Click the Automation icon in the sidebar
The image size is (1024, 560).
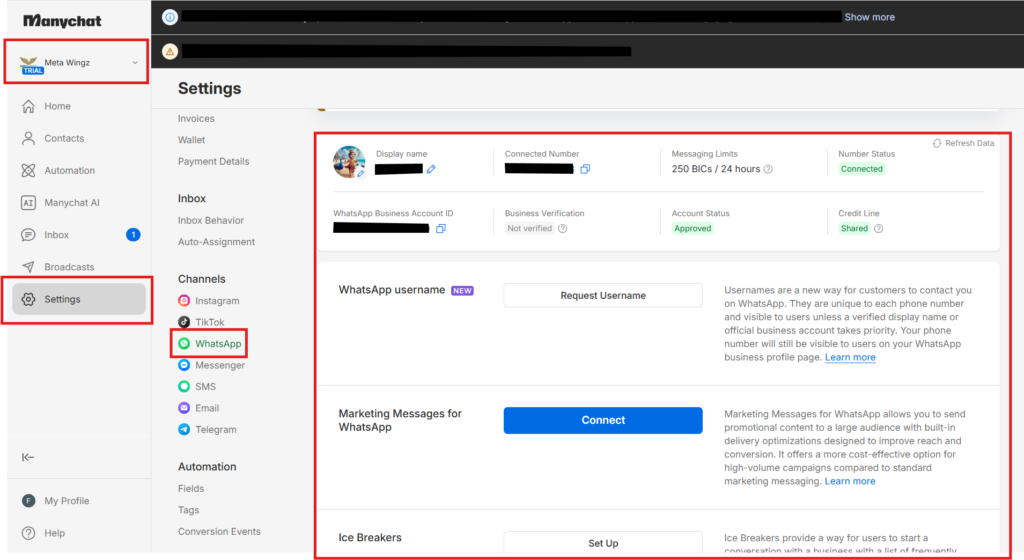point(28,170)
